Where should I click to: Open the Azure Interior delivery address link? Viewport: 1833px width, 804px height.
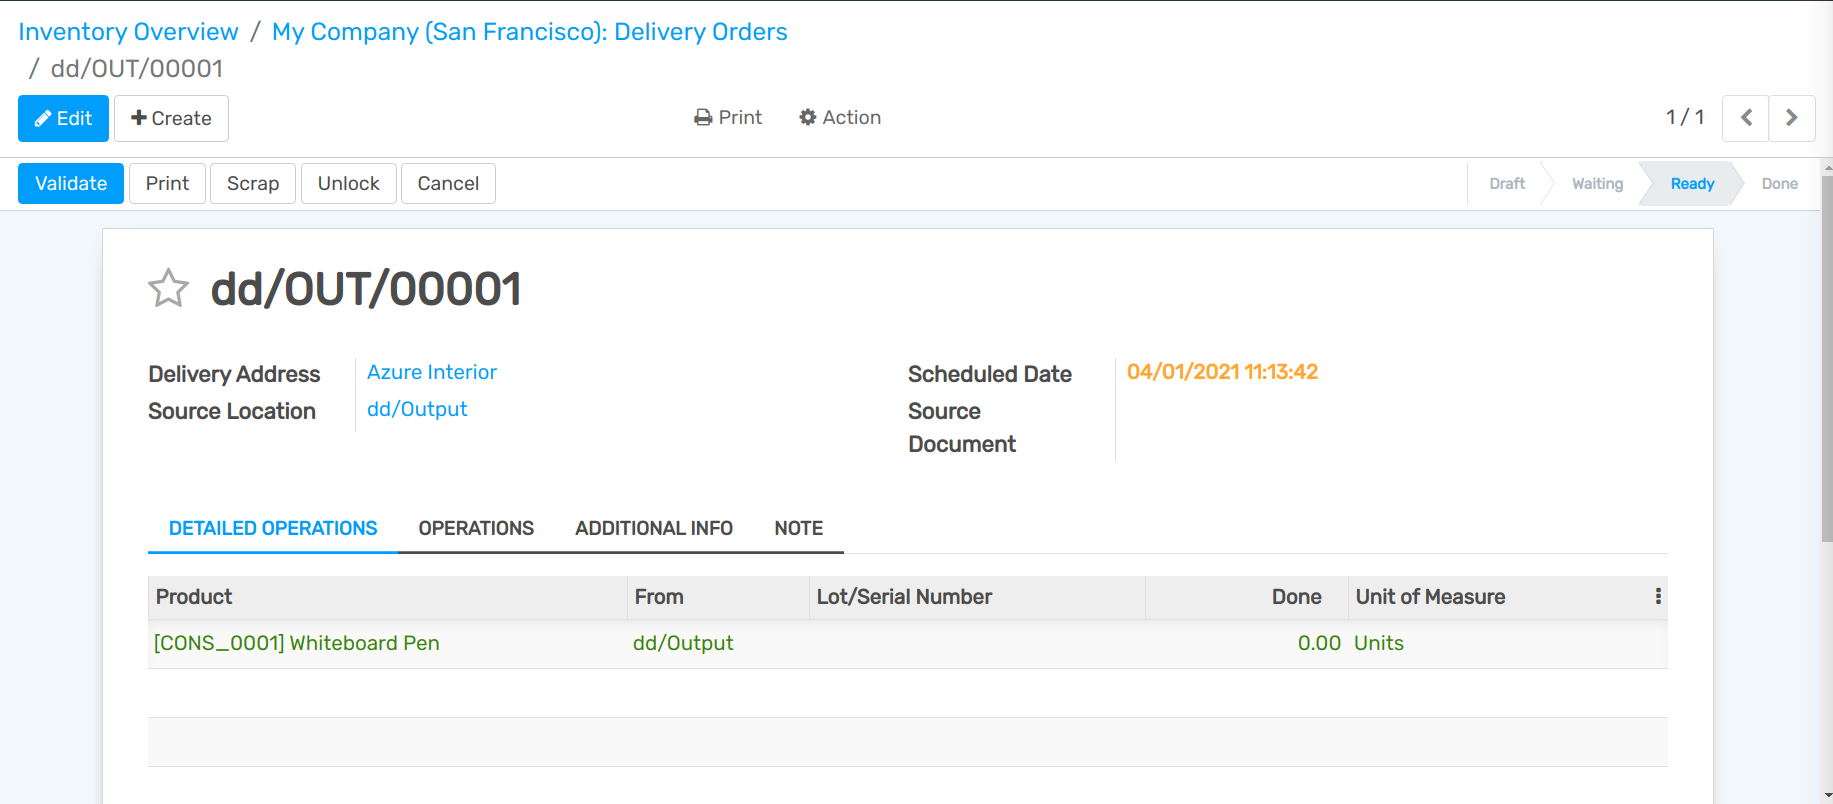click(432, 372)
